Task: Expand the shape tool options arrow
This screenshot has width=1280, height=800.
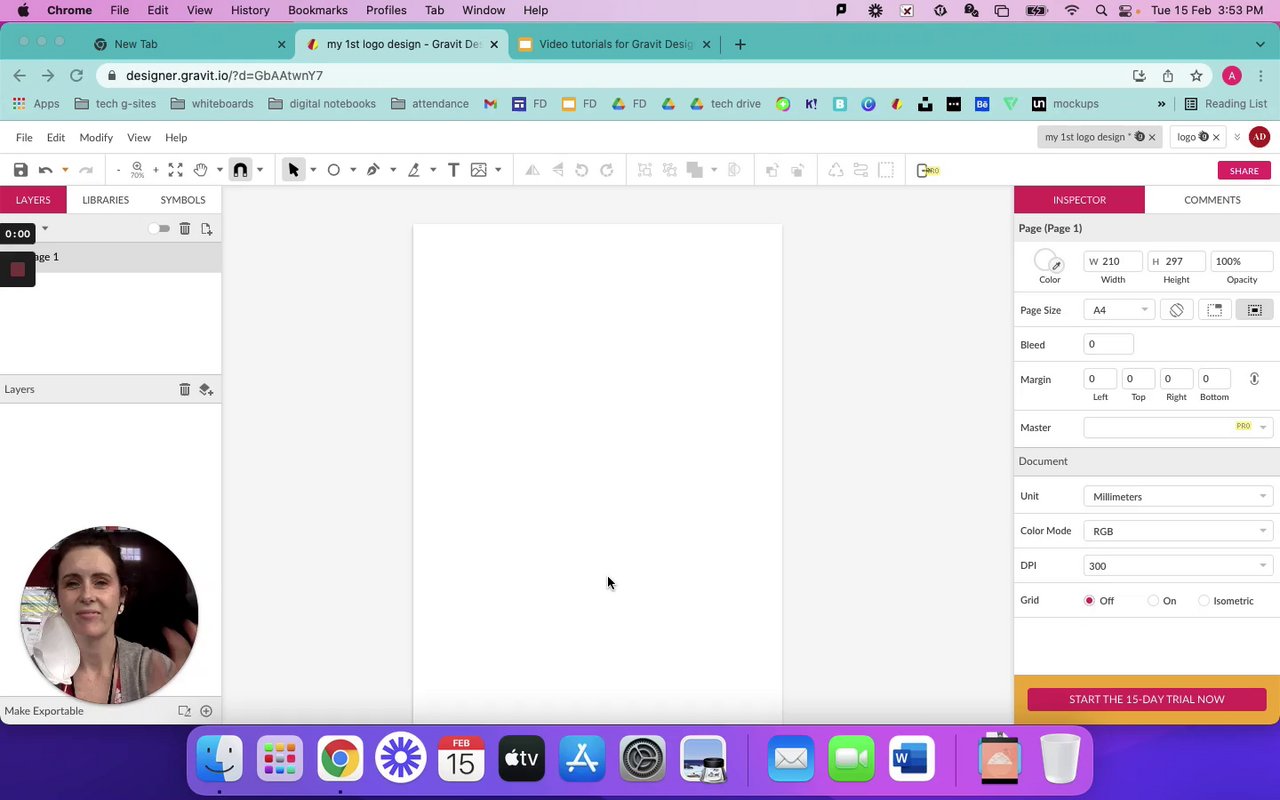Action: pyautogui.click(x=353, y=170)
